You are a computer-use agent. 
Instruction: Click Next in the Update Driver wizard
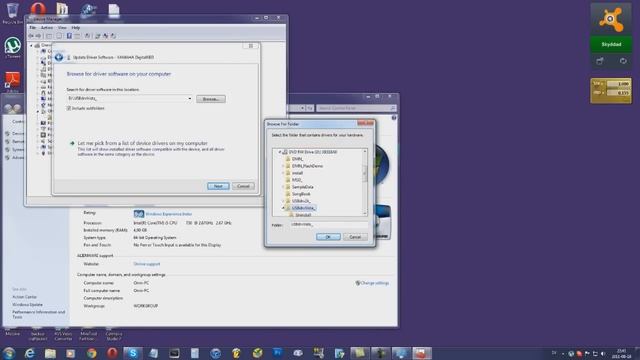pos(218,186)
